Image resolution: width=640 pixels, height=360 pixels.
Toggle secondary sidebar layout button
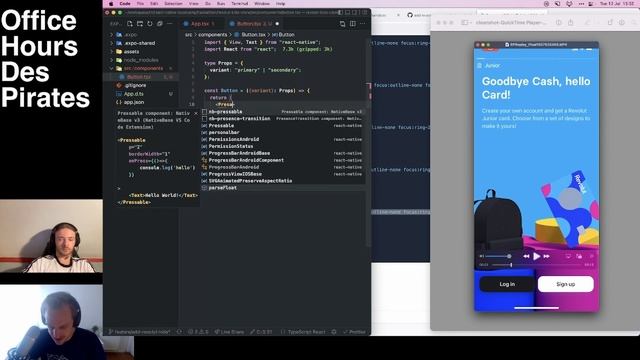pos(356,13)
